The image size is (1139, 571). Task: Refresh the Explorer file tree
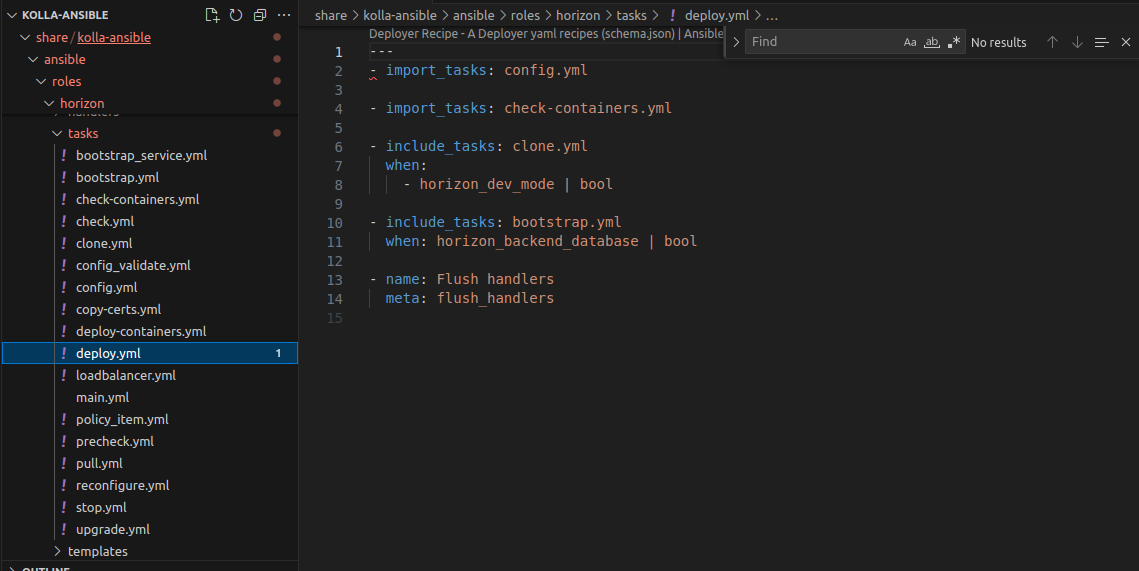(x=236, y=15)
